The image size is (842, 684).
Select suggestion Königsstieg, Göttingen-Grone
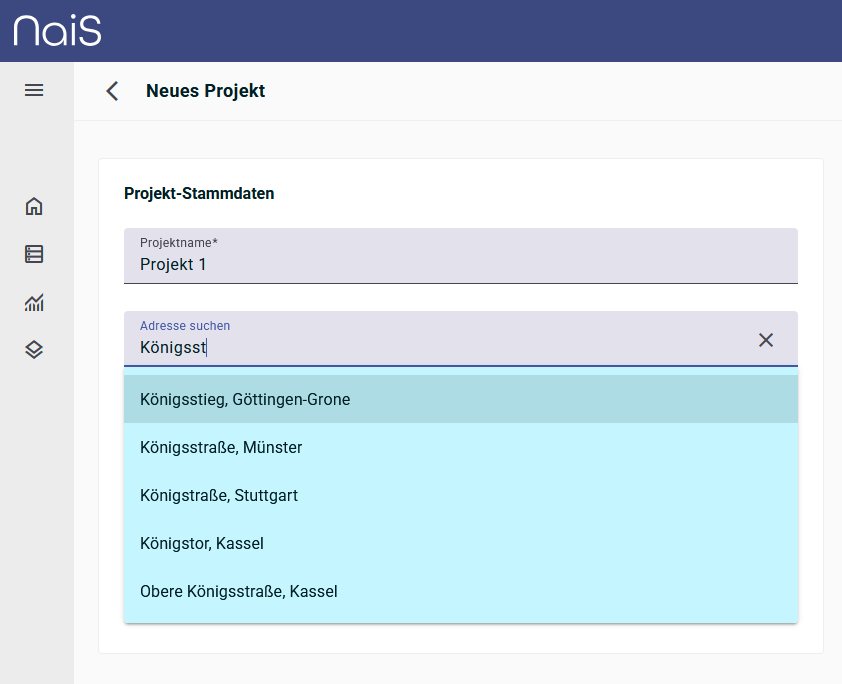(x=461, y=399)
